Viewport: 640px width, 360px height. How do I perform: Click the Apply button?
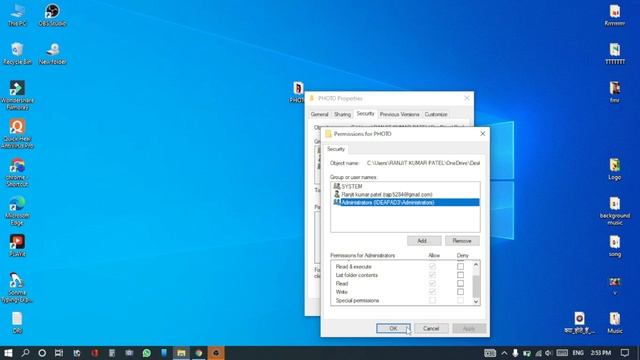(469, 328)
